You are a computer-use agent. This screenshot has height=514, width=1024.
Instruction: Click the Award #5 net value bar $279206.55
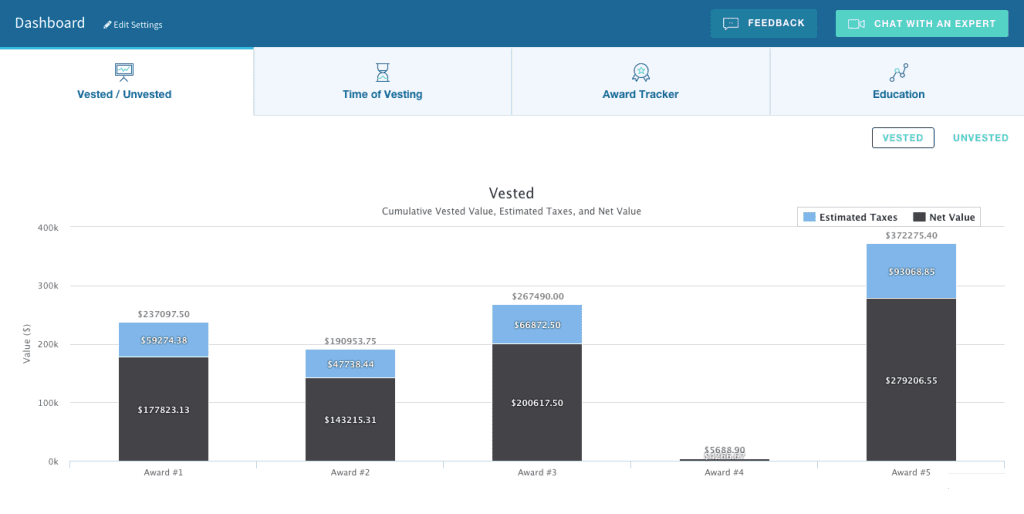click(x=911, y=380)
